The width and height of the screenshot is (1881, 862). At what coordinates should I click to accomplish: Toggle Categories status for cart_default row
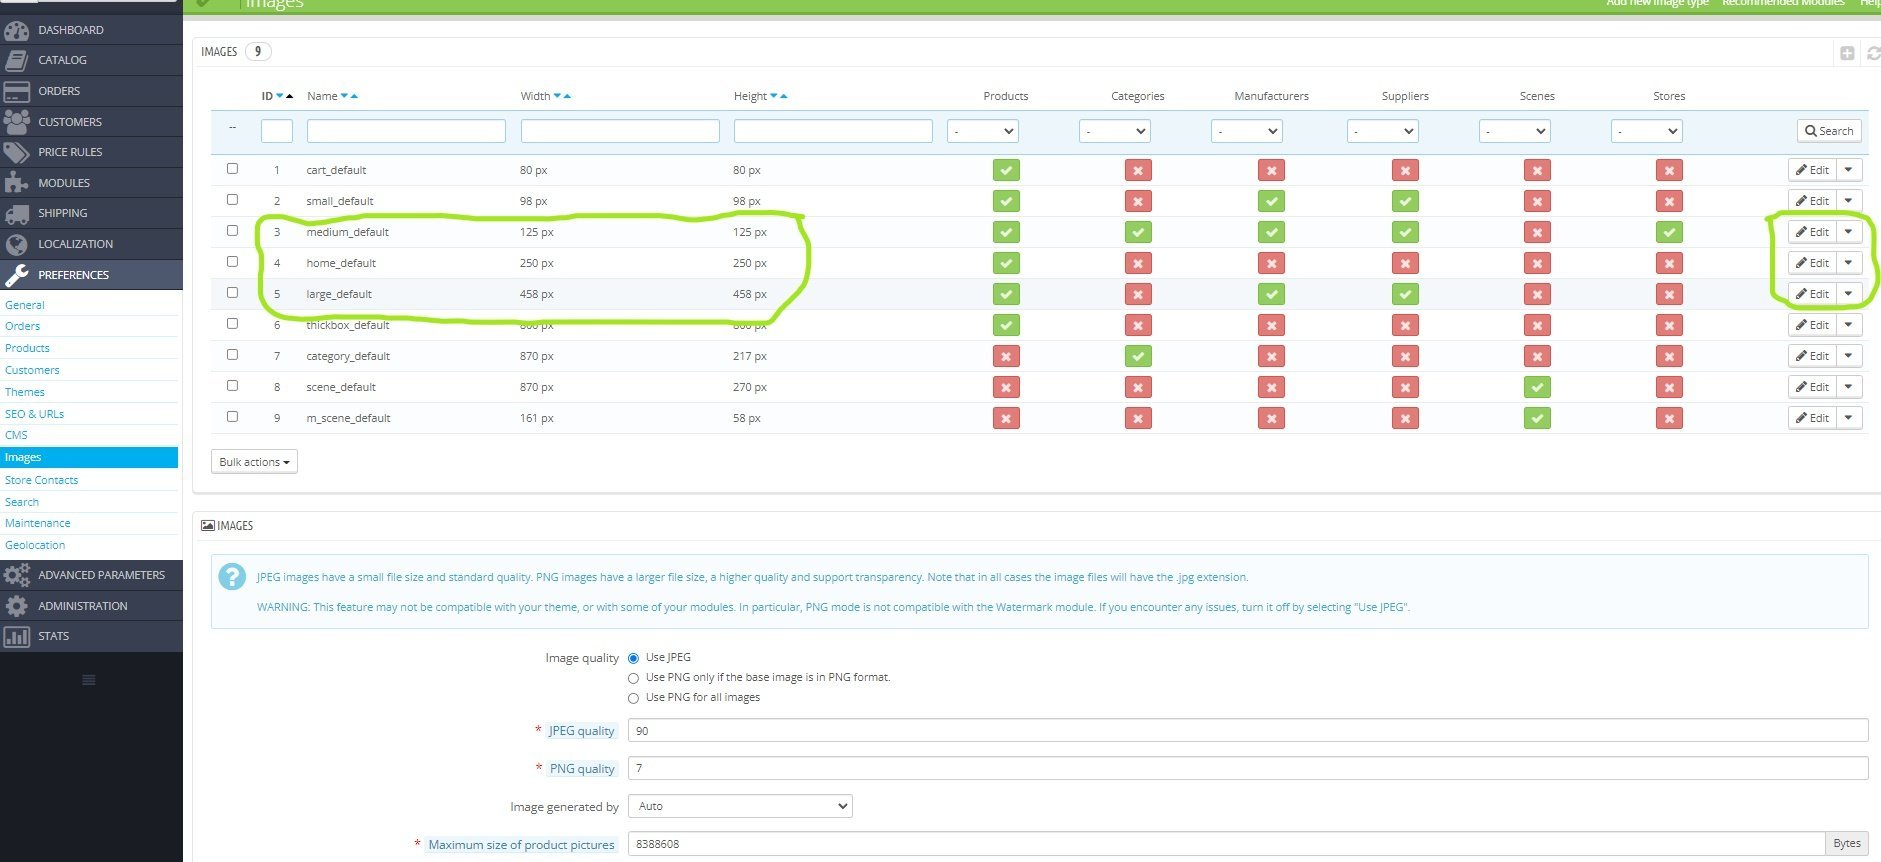click(1138, 170)
